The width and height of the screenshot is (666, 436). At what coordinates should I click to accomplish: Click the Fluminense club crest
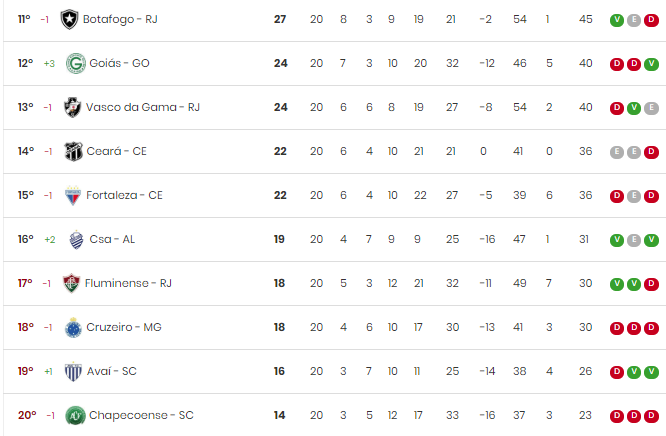coord(71,283)
